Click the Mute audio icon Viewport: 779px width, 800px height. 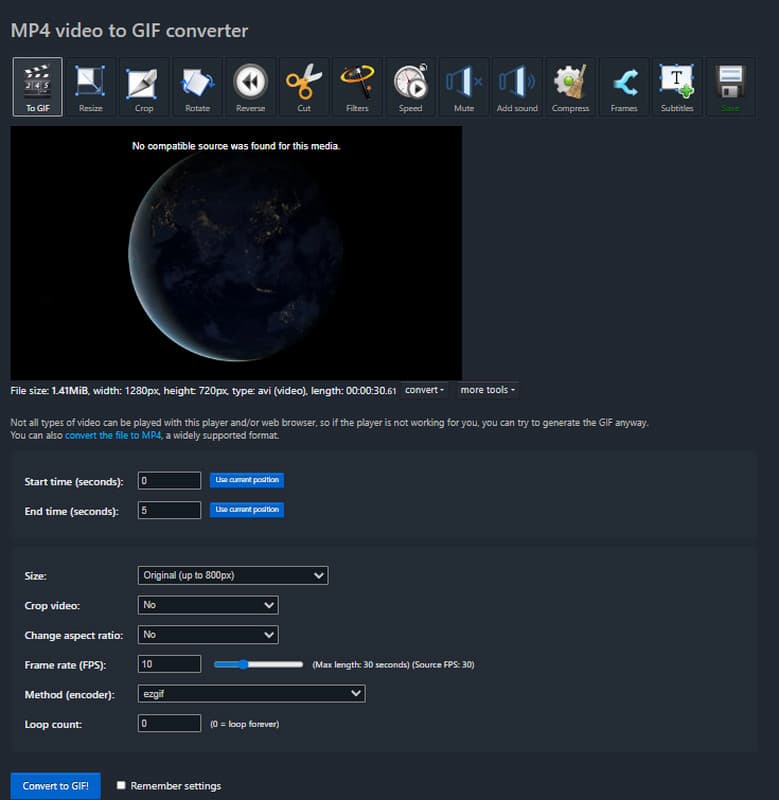[x=464, y=86]
